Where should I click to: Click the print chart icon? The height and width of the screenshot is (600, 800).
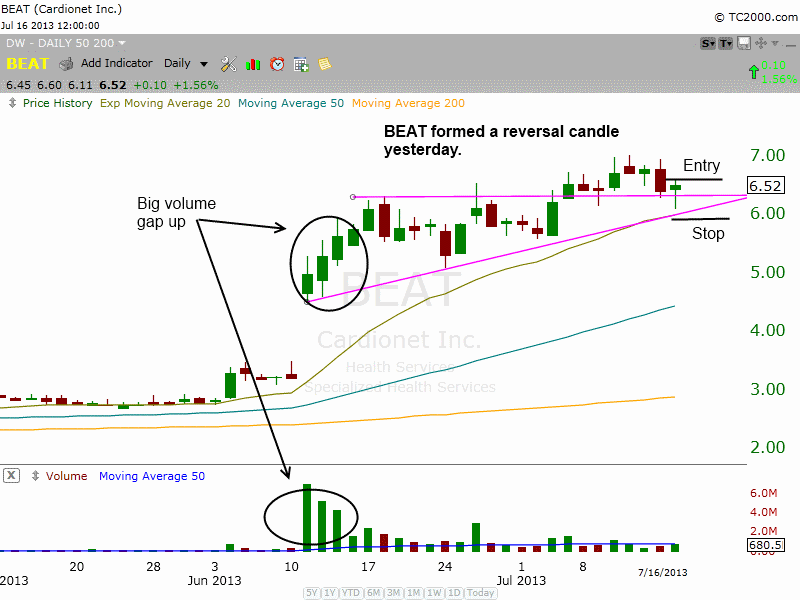(x=66, y=64)
